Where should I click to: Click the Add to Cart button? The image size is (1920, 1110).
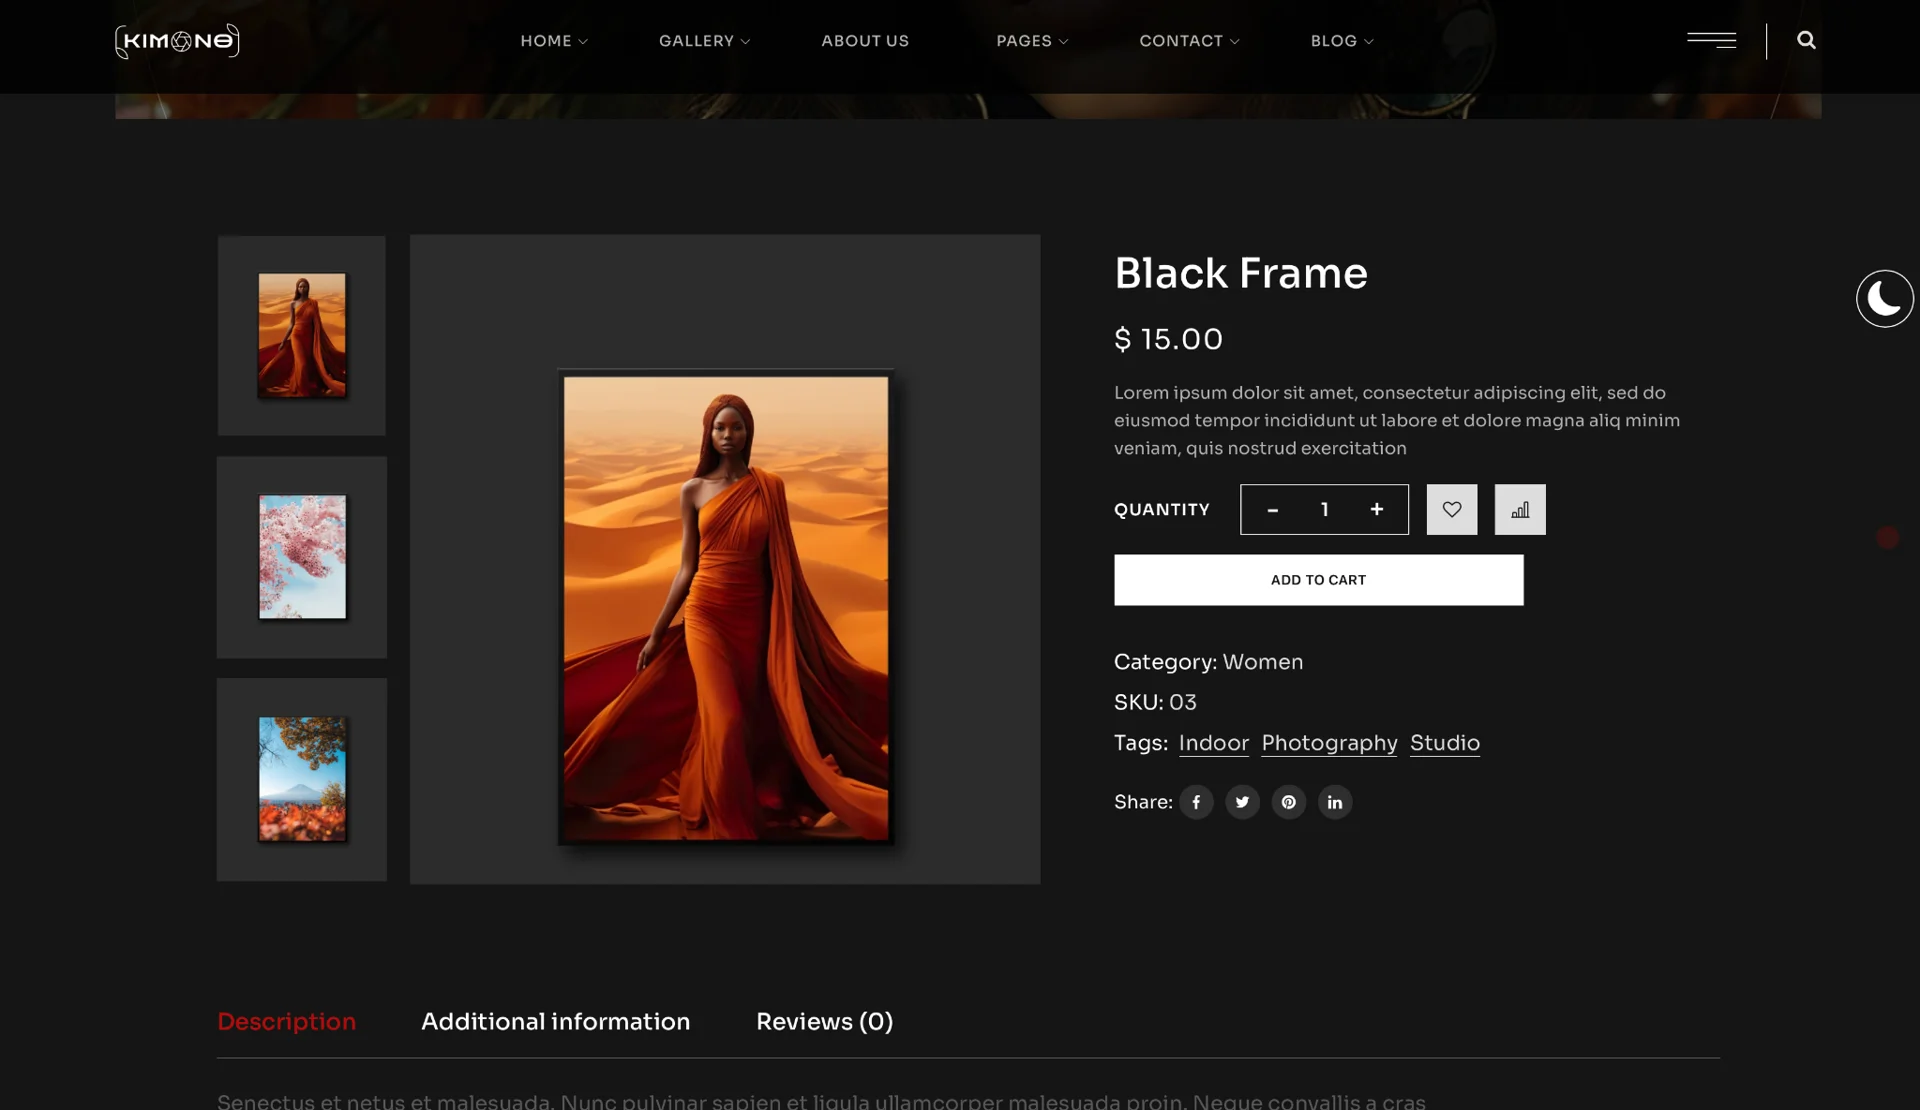[1318, 580]
